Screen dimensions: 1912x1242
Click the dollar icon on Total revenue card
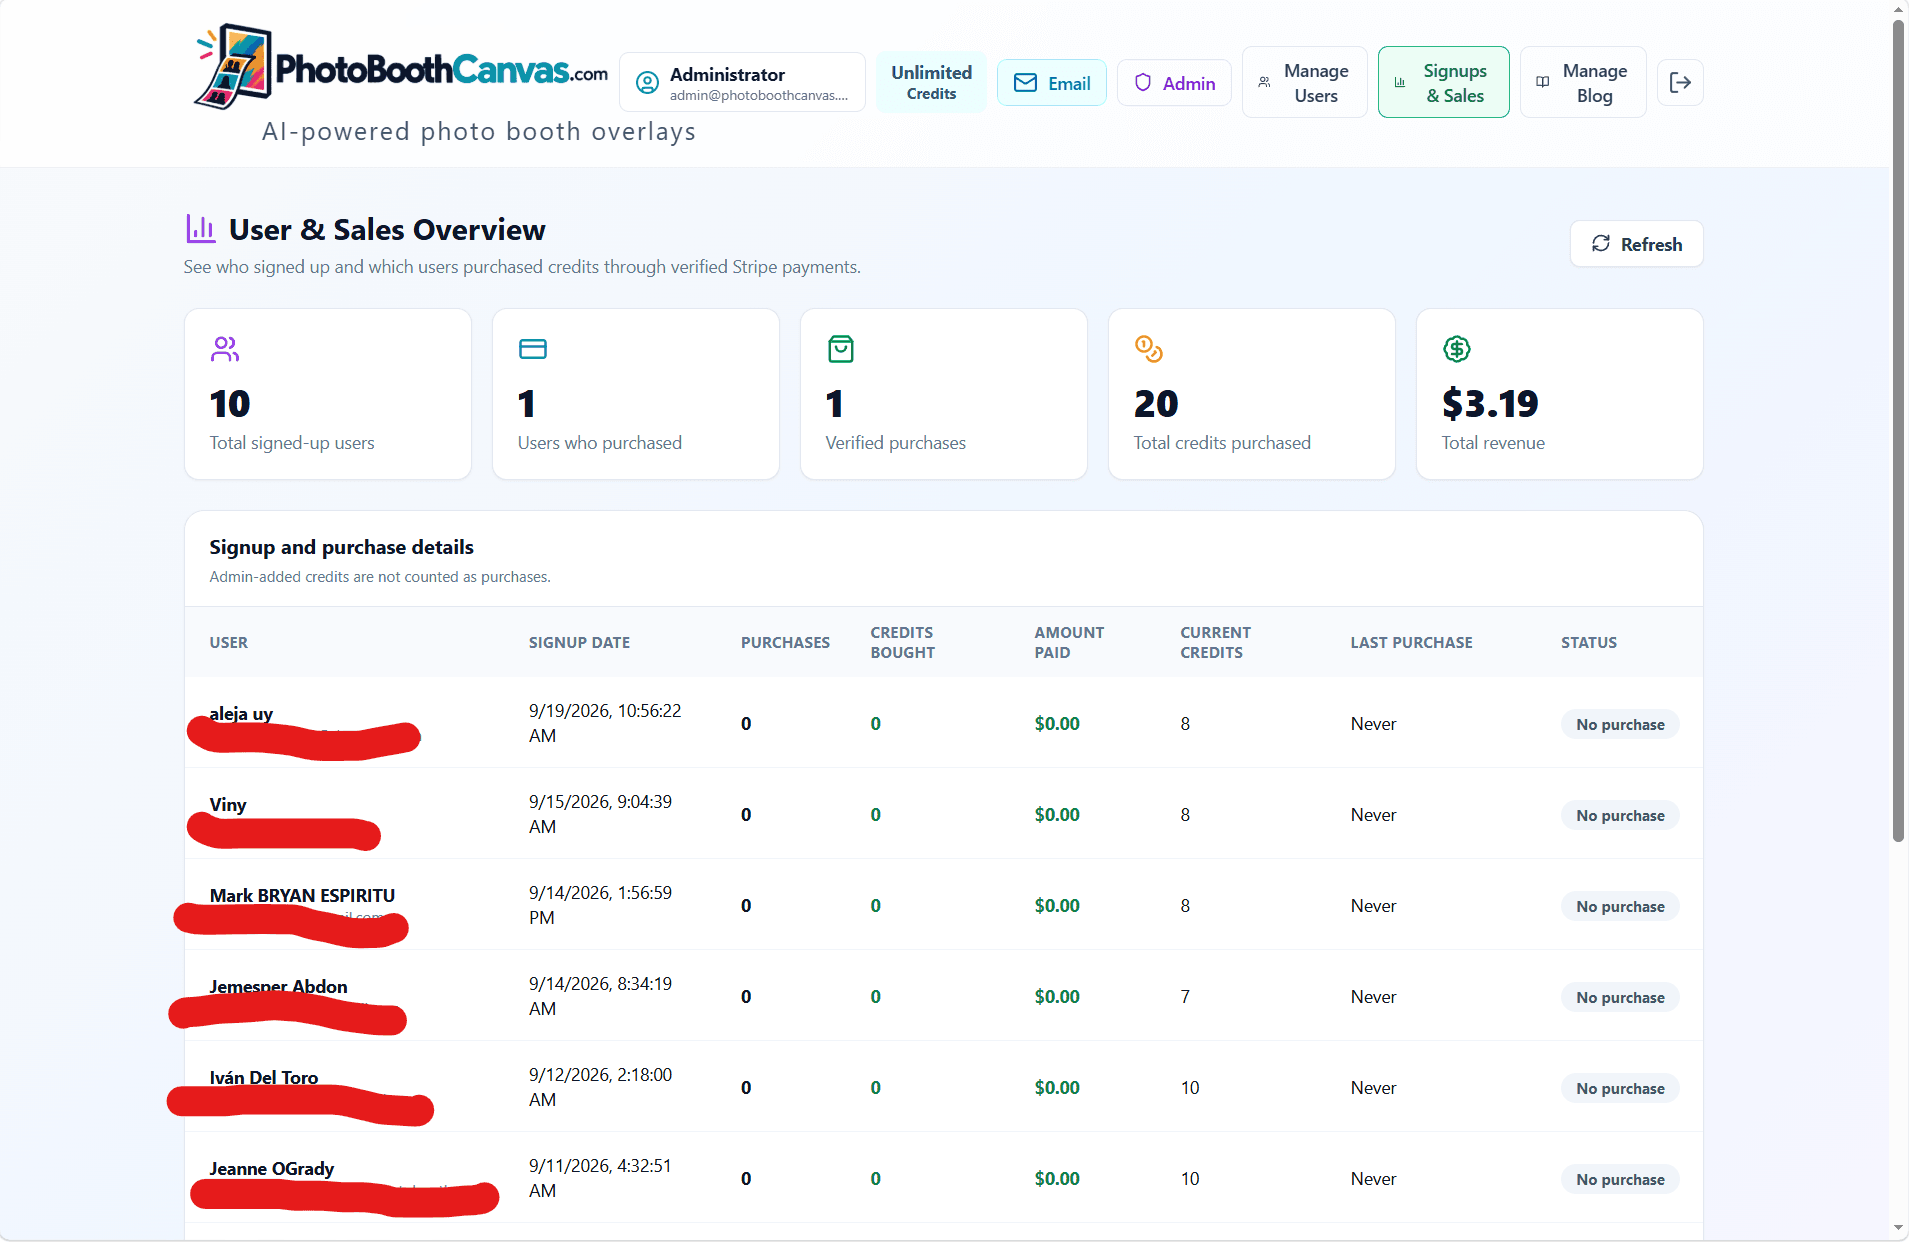(x=1457, y=349)
